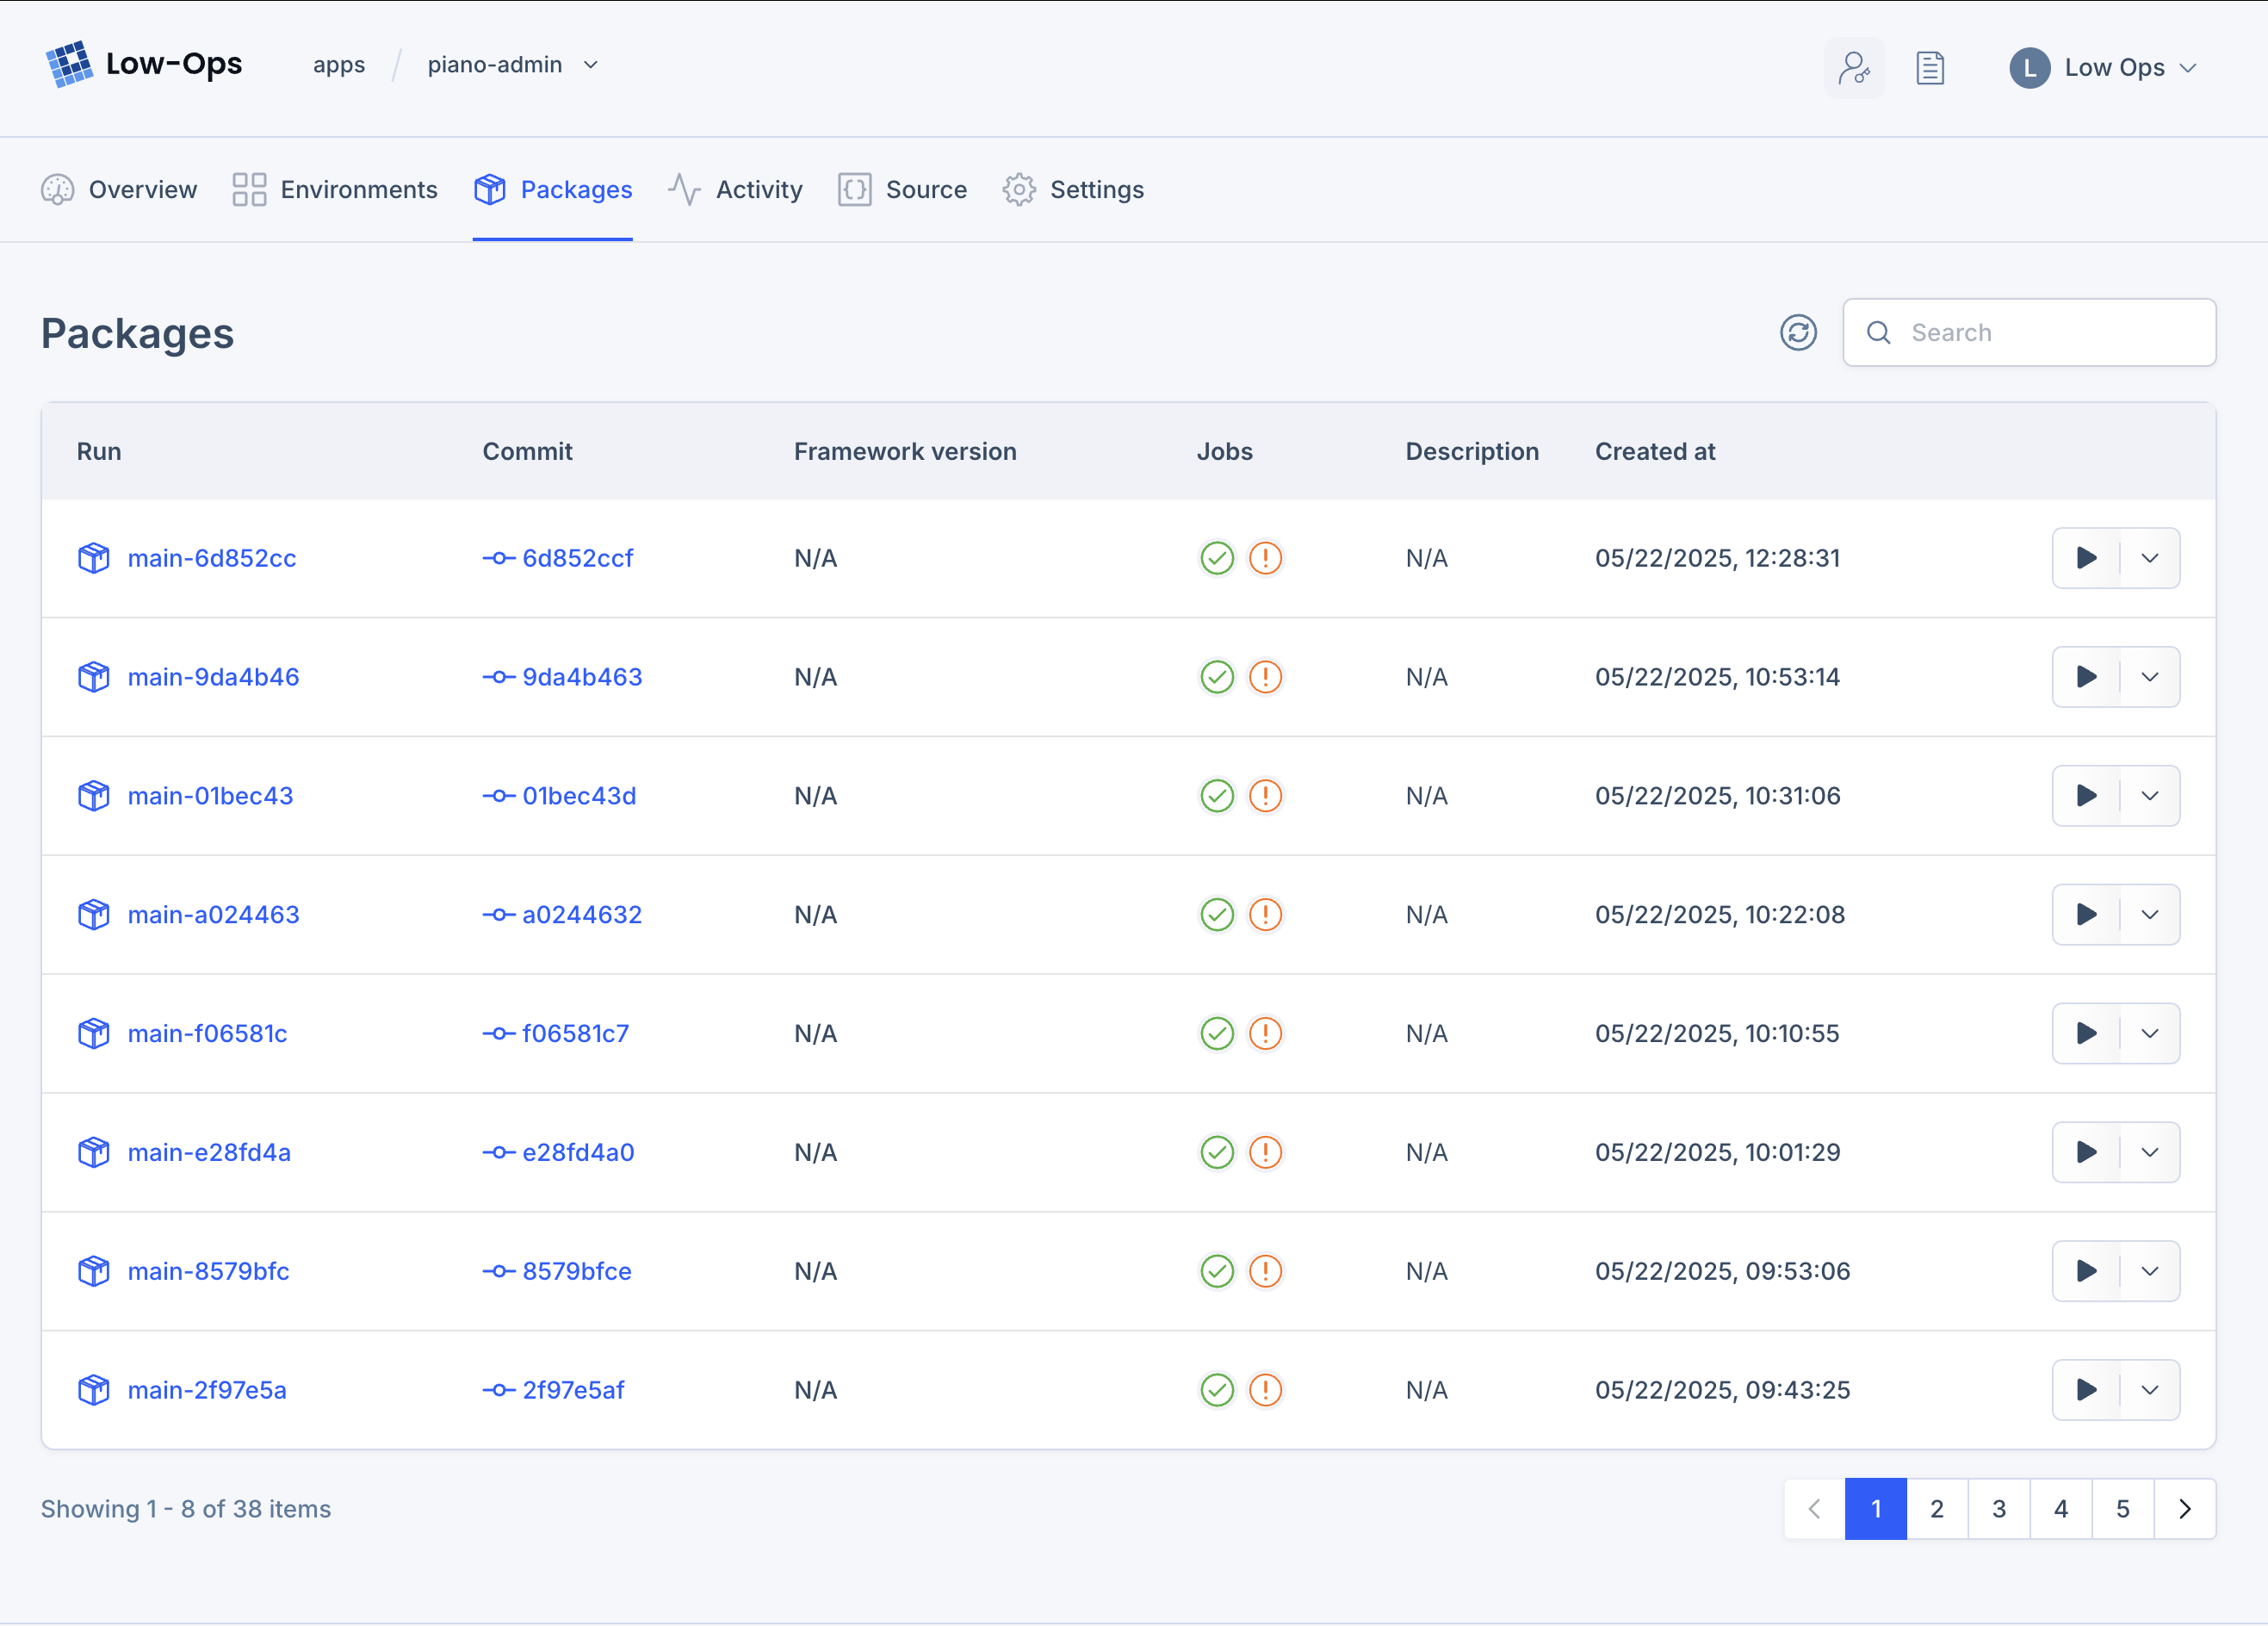The image size is (2268, 1626).
Task: Open the refresh packages icon
Action: [1798, 333]
